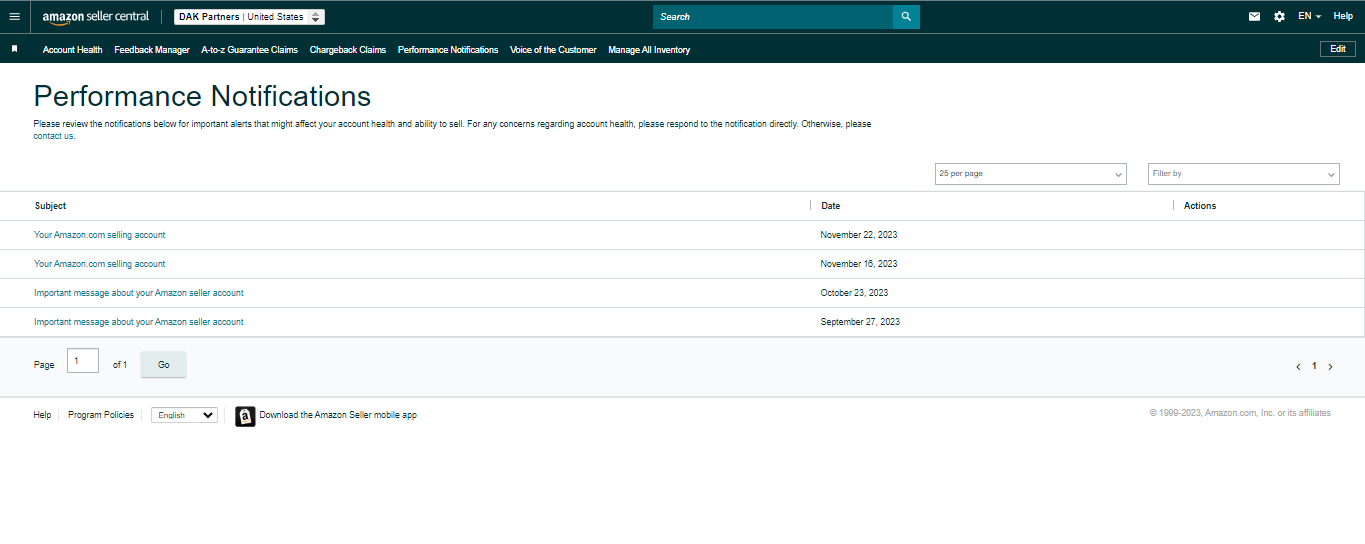Go to A-to-z Guarantee Claims

(249, 50)
